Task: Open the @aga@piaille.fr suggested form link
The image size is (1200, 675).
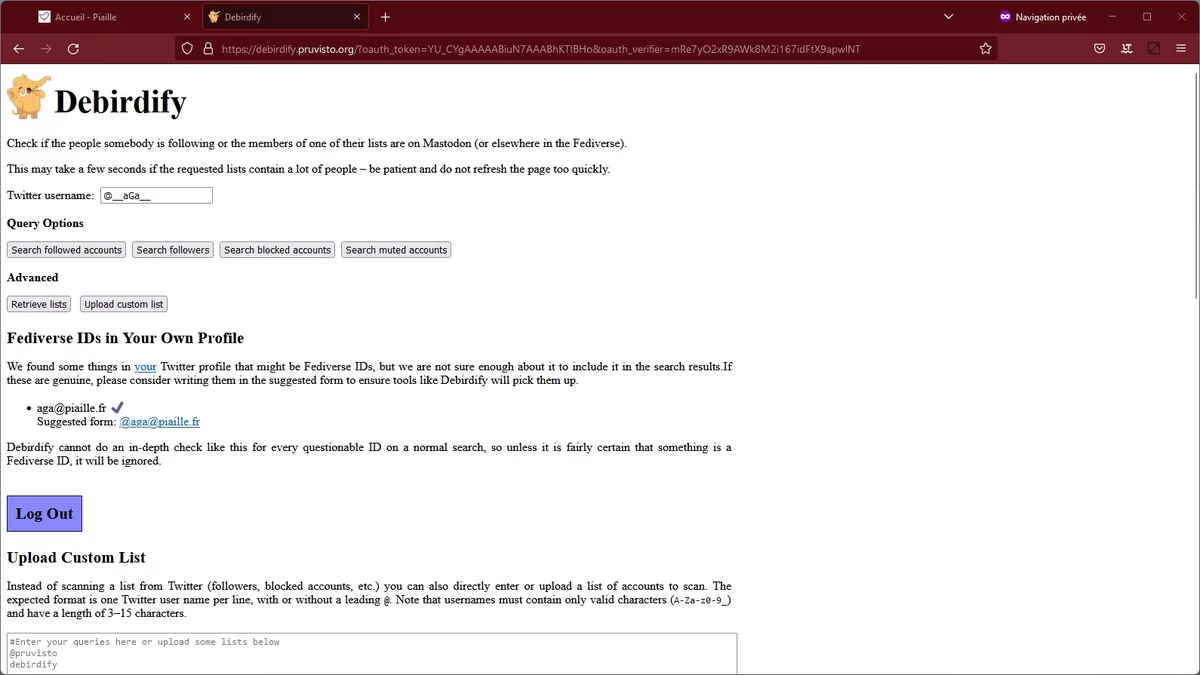Action: pyautogui.click(x=160, y=422)
